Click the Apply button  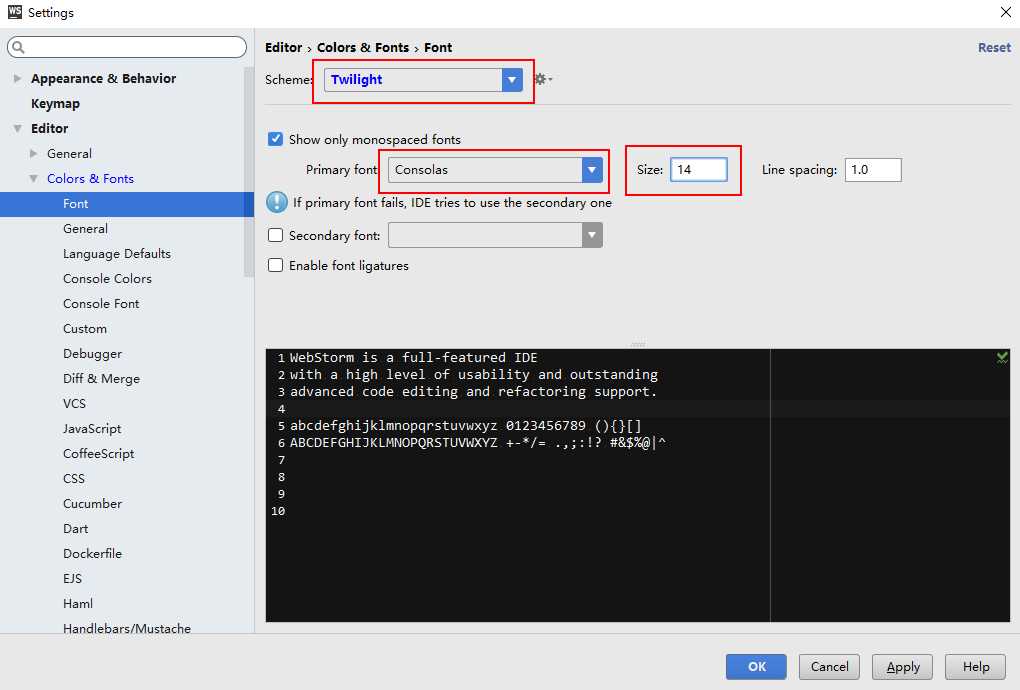click(902, 667)
